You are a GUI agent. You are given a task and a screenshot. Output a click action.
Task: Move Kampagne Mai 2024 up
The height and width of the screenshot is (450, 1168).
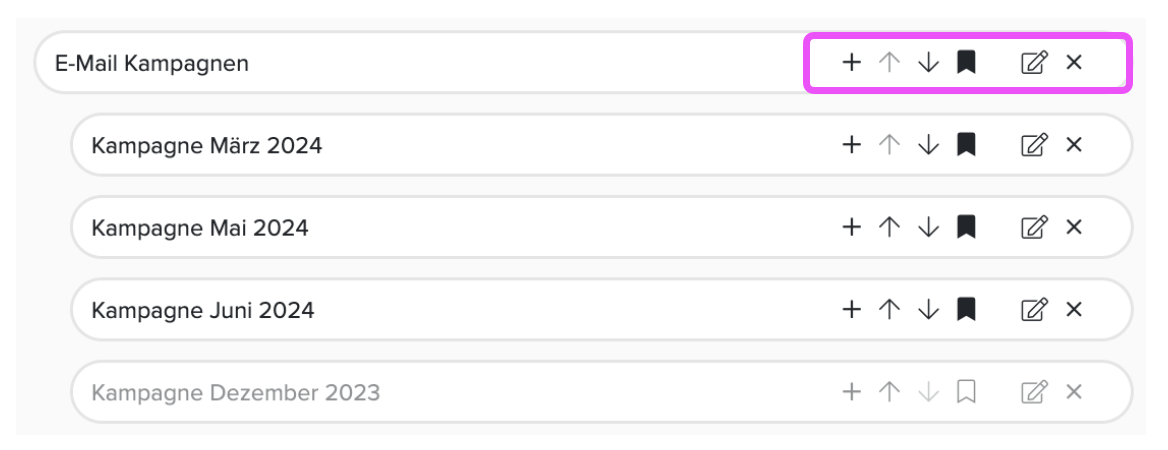tap(888, 227)
